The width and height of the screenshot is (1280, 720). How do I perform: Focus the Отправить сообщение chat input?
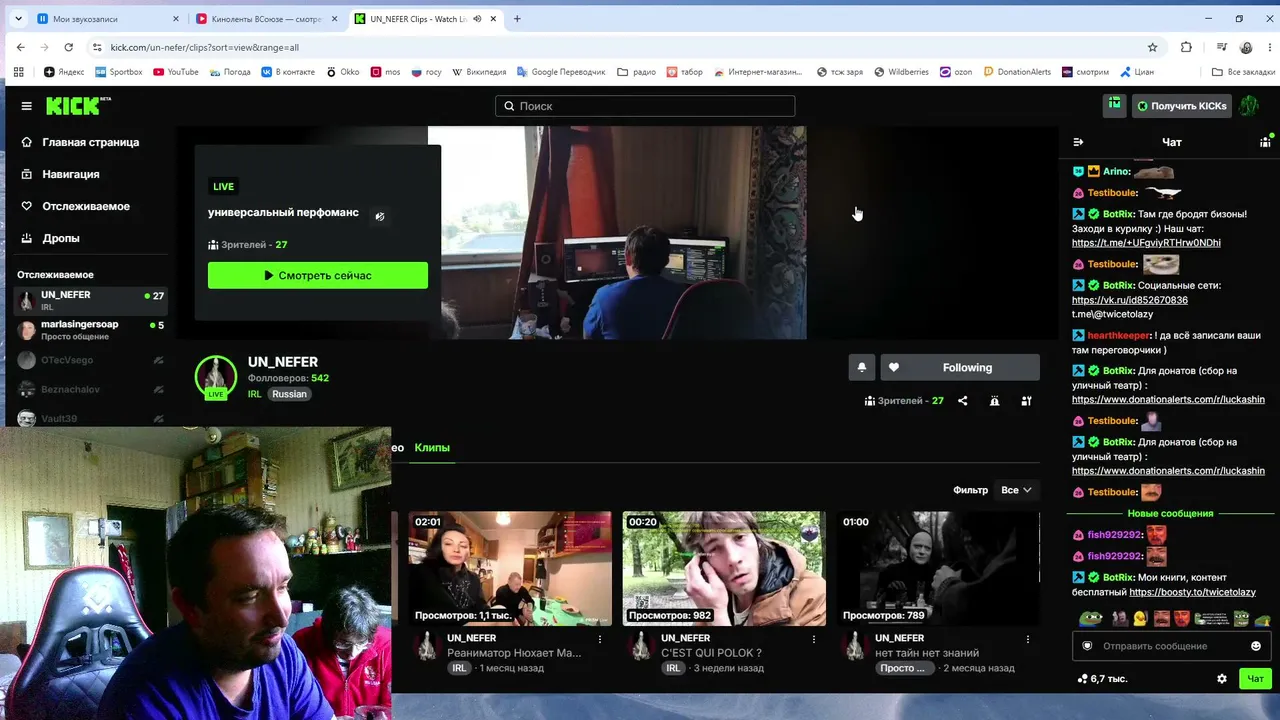coord(1171,646)
